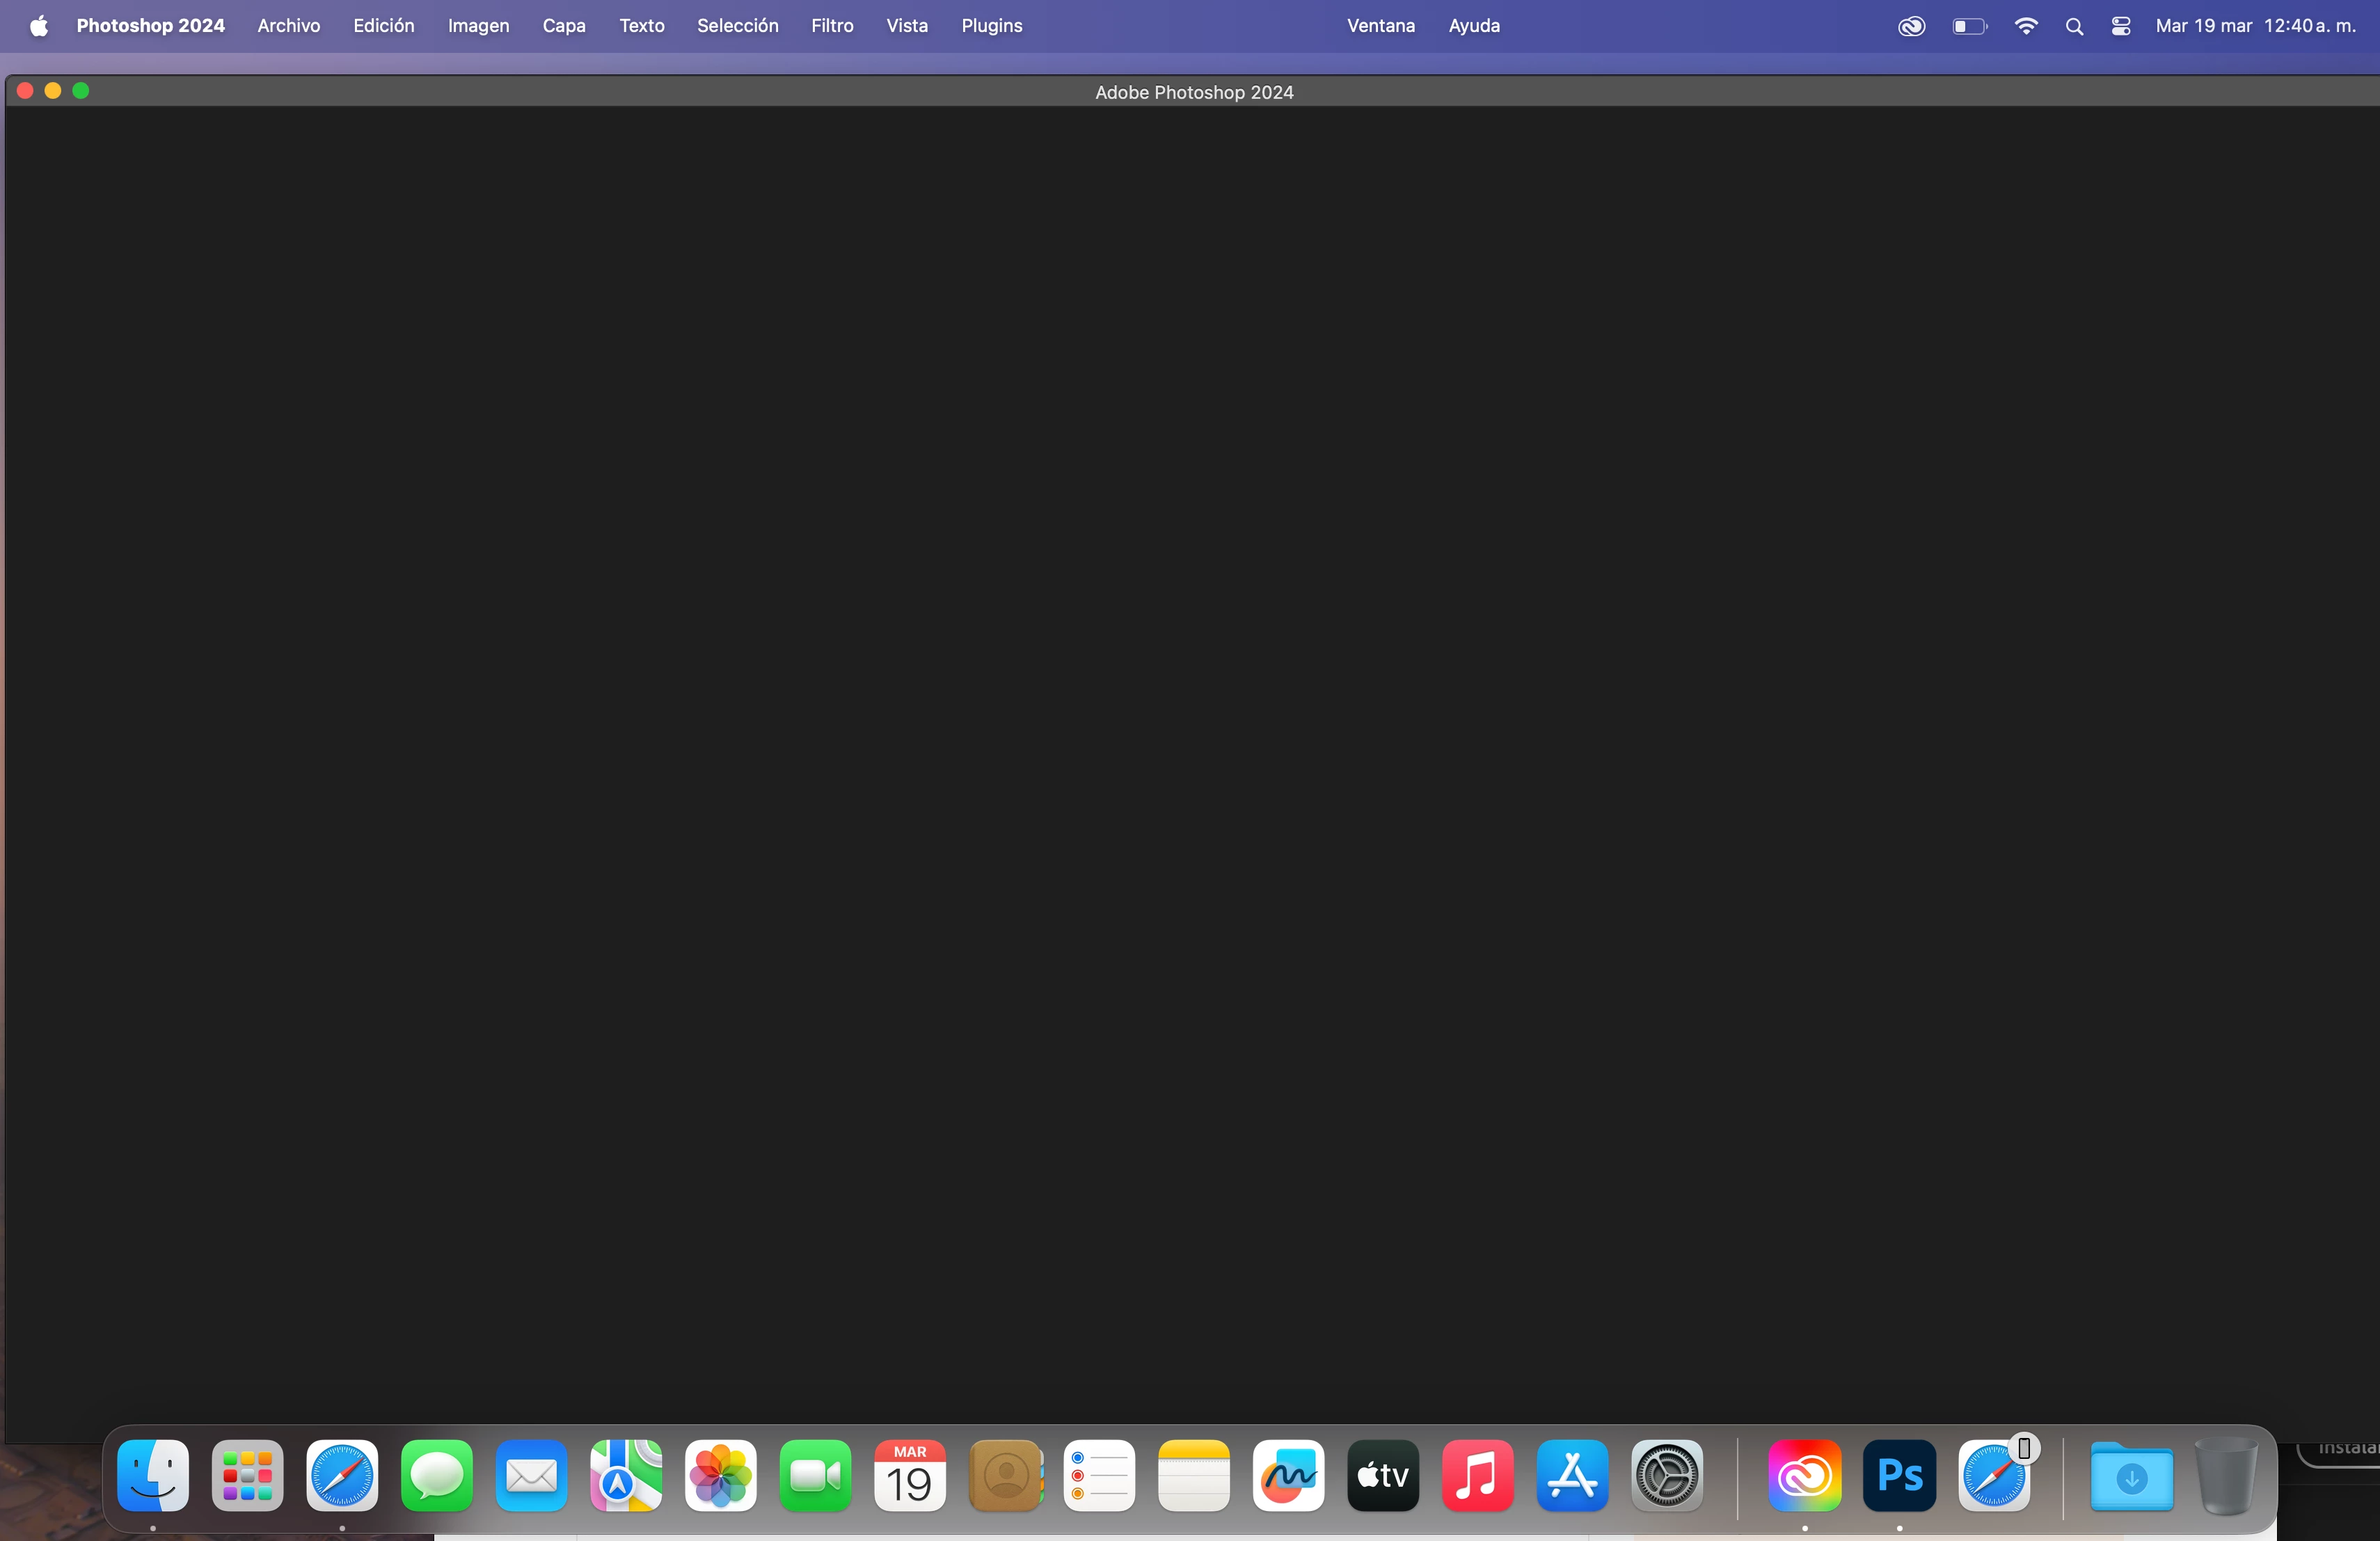Open Creative Cloud from the Dock
The width and height of the screenshot is (2380, 1541).
[x=1803, y=1475]
